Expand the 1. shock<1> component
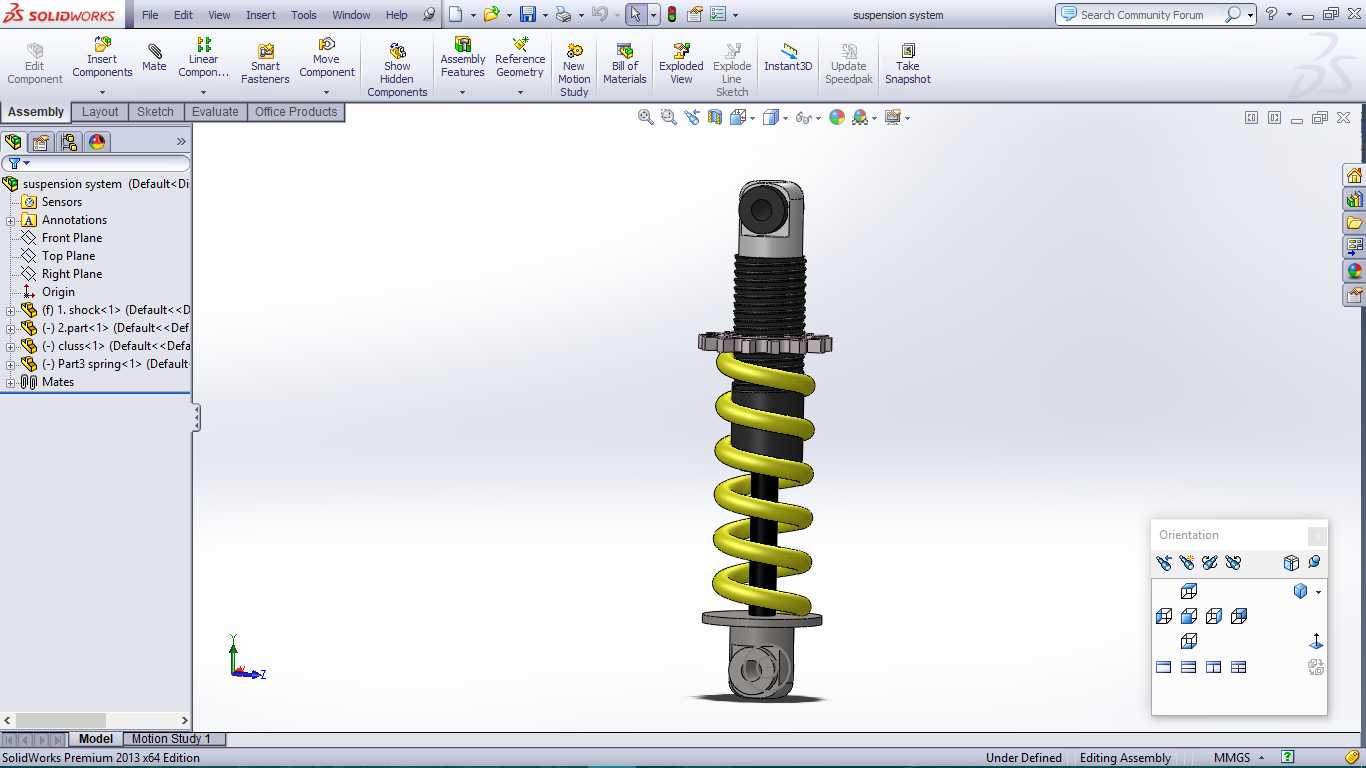Screen dimensions: 1366x768 (11, 311)
